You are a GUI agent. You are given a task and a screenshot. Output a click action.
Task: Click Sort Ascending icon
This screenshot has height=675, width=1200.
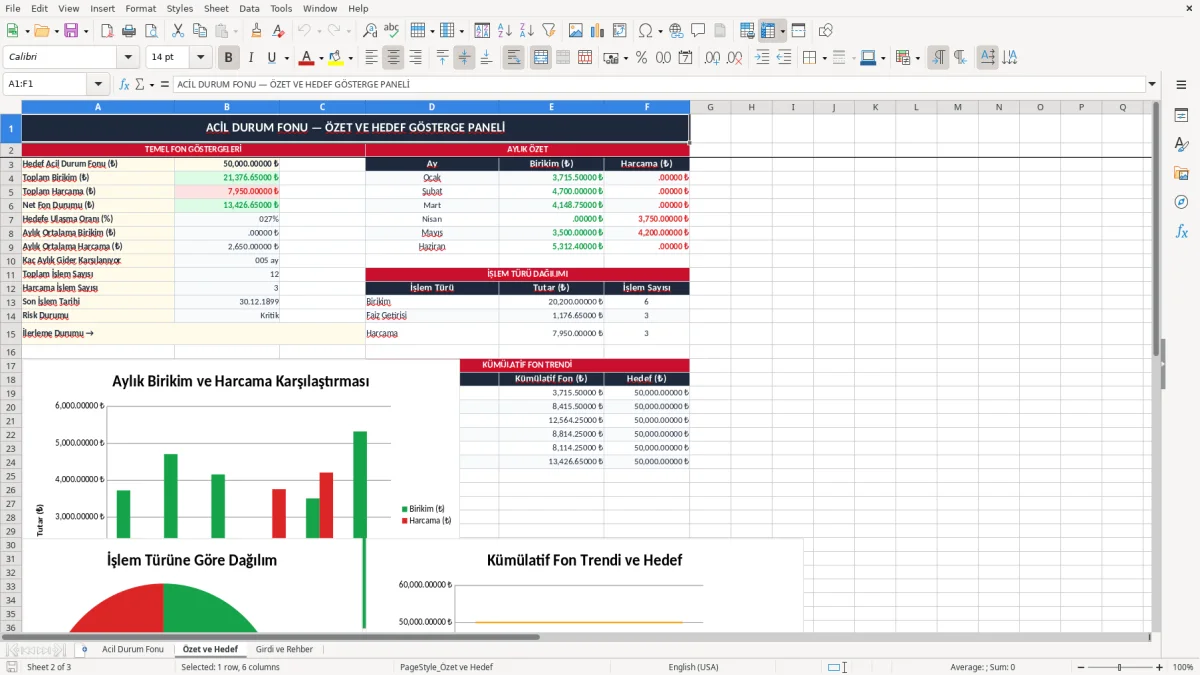tap(504, 31)
